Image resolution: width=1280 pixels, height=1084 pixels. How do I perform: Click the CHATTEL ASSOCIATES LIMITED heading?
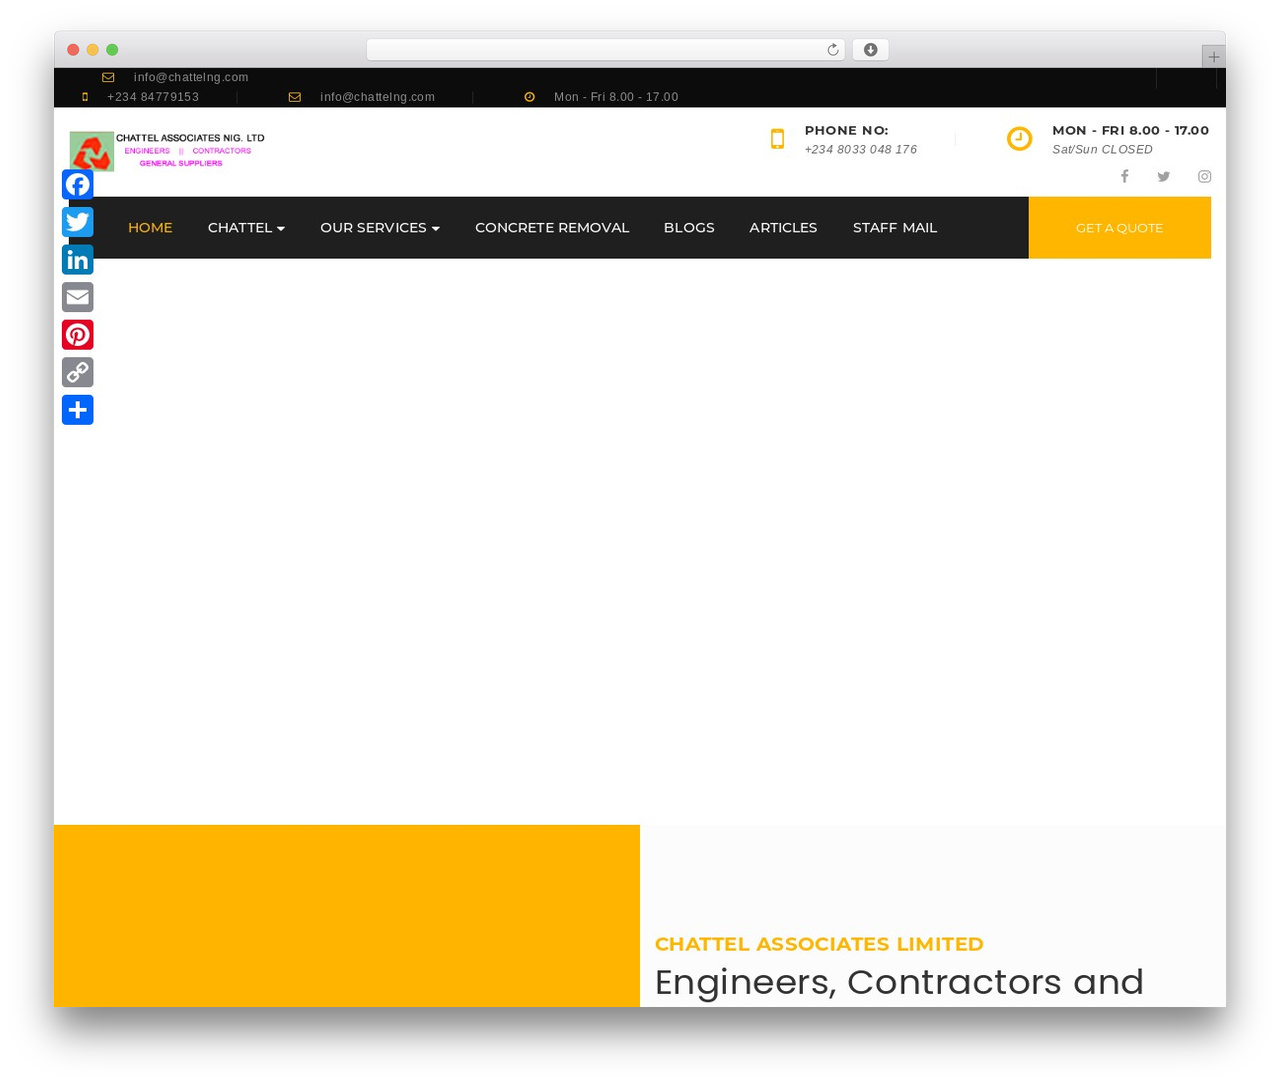pos(819,944)
